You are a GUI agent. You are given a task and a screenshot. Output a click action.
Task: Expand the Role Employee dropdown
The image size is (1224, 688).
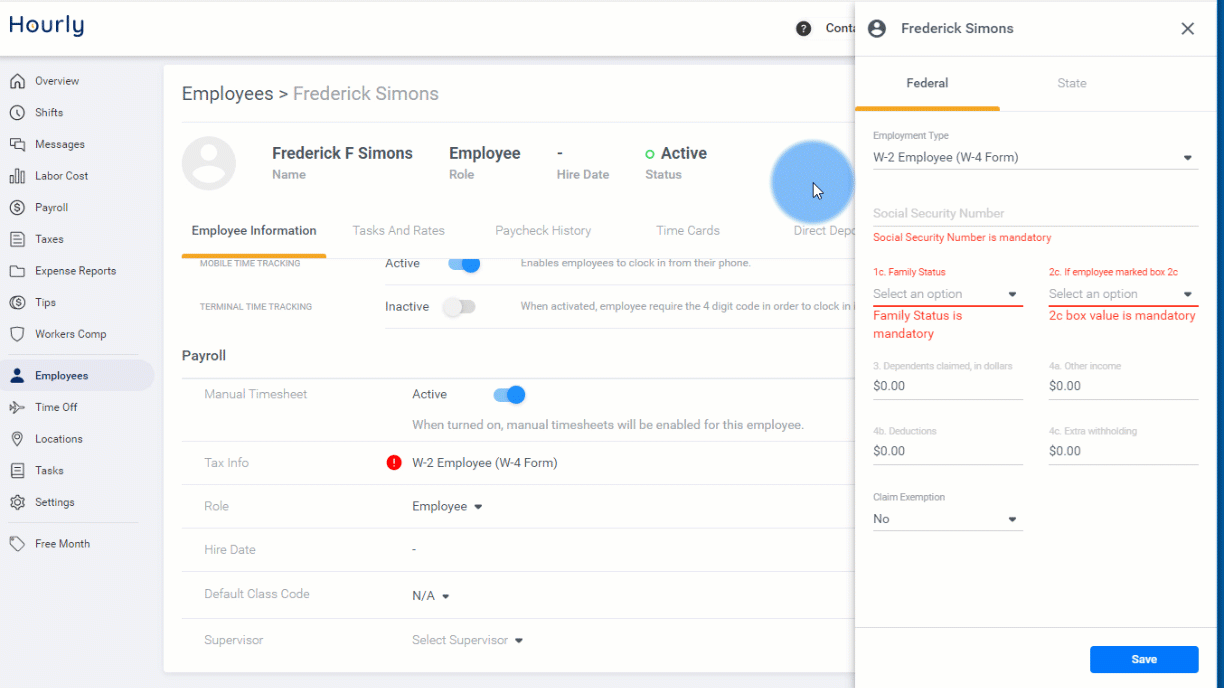click(447, 507)
